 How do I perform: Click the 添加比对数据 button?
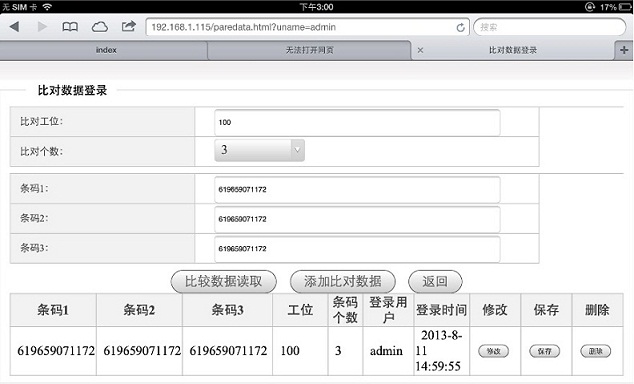[343, 281]
